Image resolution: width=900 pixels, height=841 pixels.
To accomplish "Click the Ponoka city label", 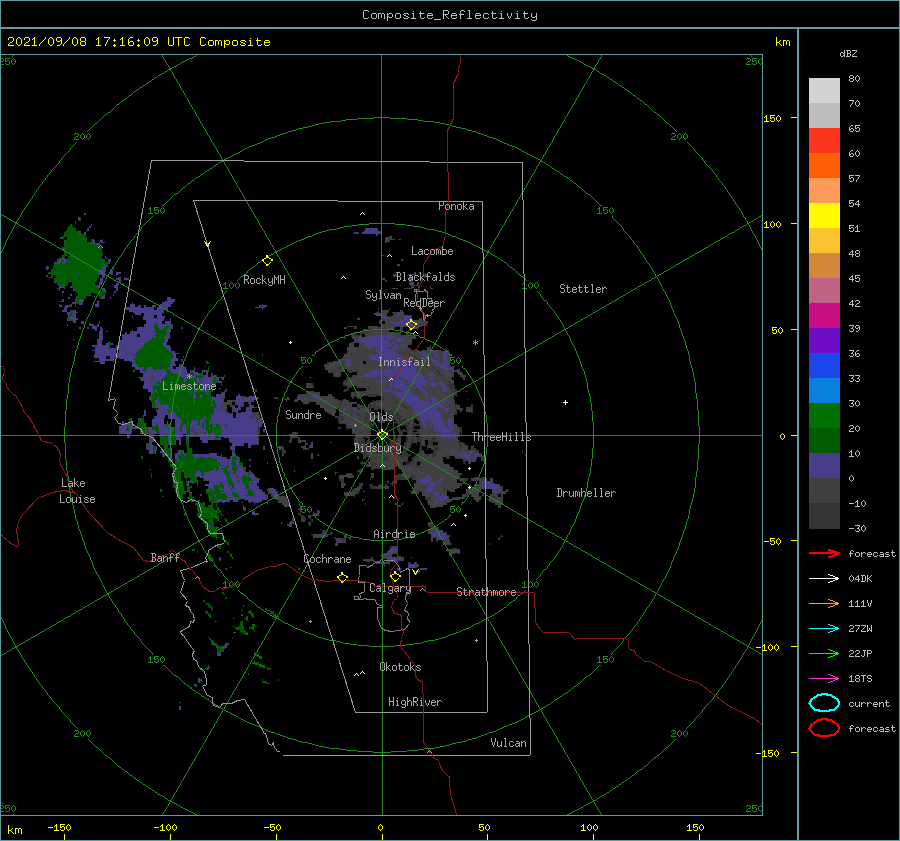I will (456, 206).
